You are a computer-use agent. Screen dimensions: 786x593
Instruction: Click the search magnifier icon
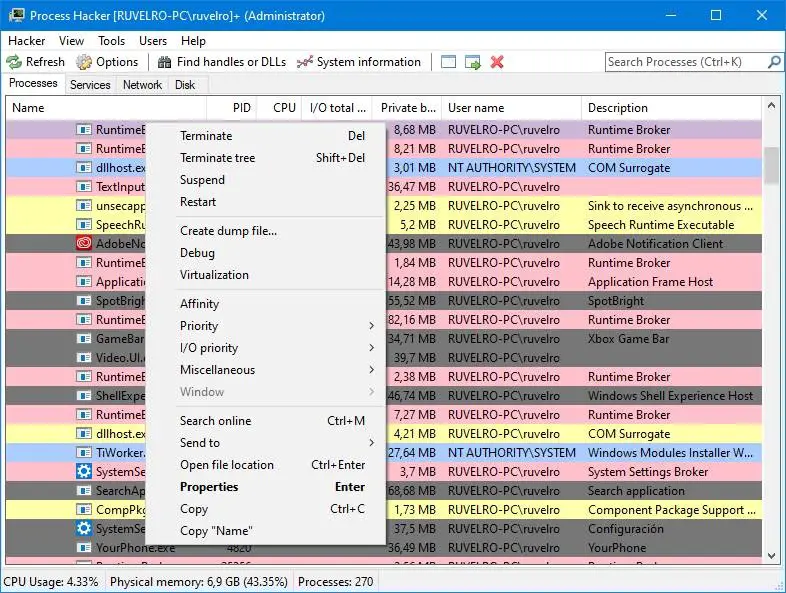(x=774, y=62)
